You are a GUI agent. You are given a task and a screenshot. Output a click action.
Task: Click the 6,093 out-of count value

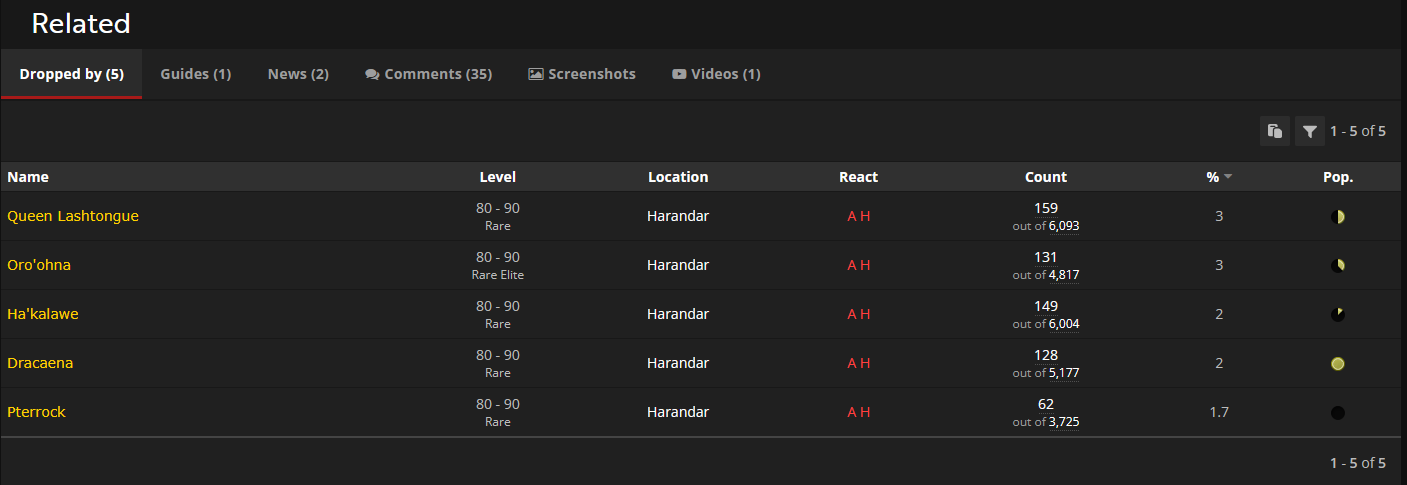pyautogui.click(x=1064, y=226)
